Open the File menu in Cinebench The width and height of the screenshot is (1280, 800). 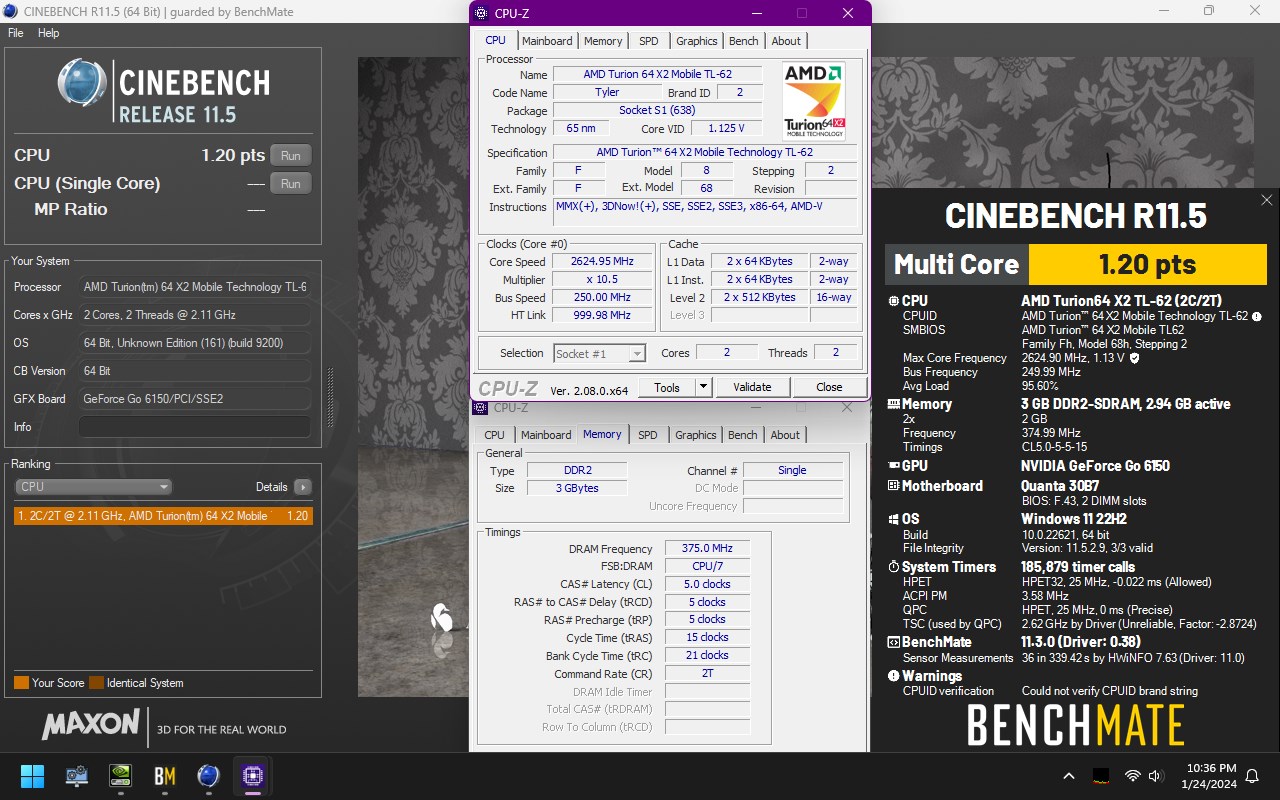pyautogui.click(x=16, y=33)
